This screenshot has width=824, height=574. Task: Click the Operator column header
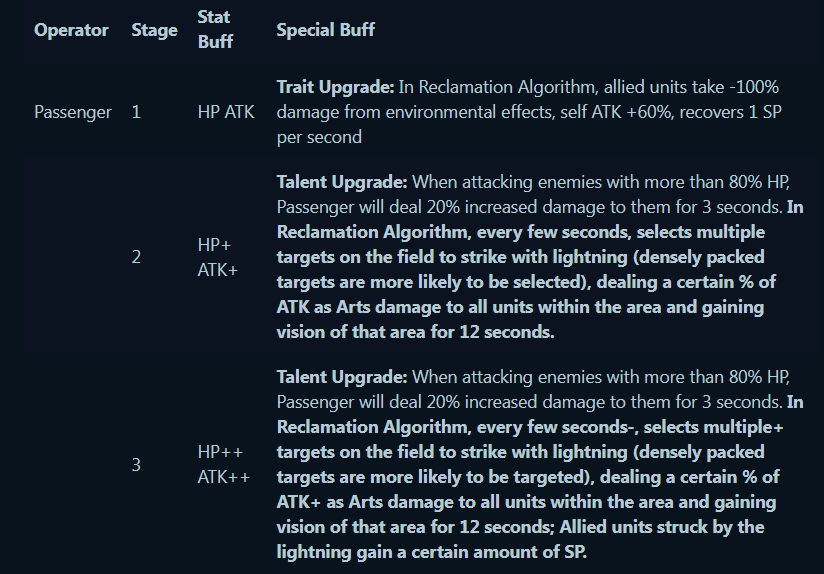point(71,30)
